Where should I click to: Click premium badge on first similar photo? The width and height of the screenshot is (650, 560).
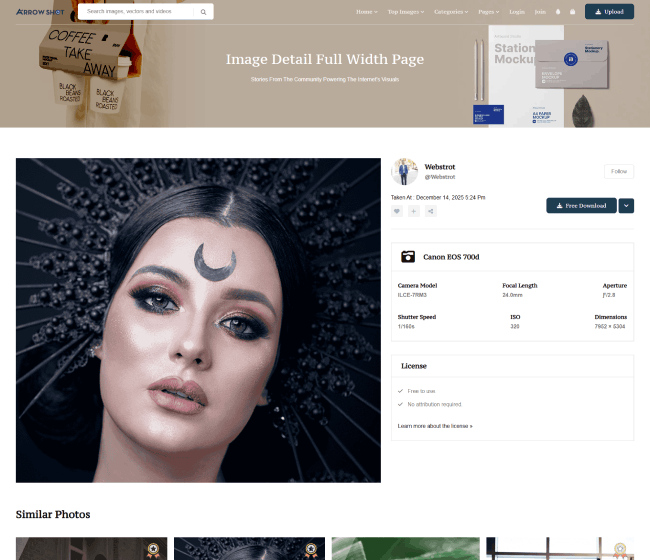[x=153, y=549]
